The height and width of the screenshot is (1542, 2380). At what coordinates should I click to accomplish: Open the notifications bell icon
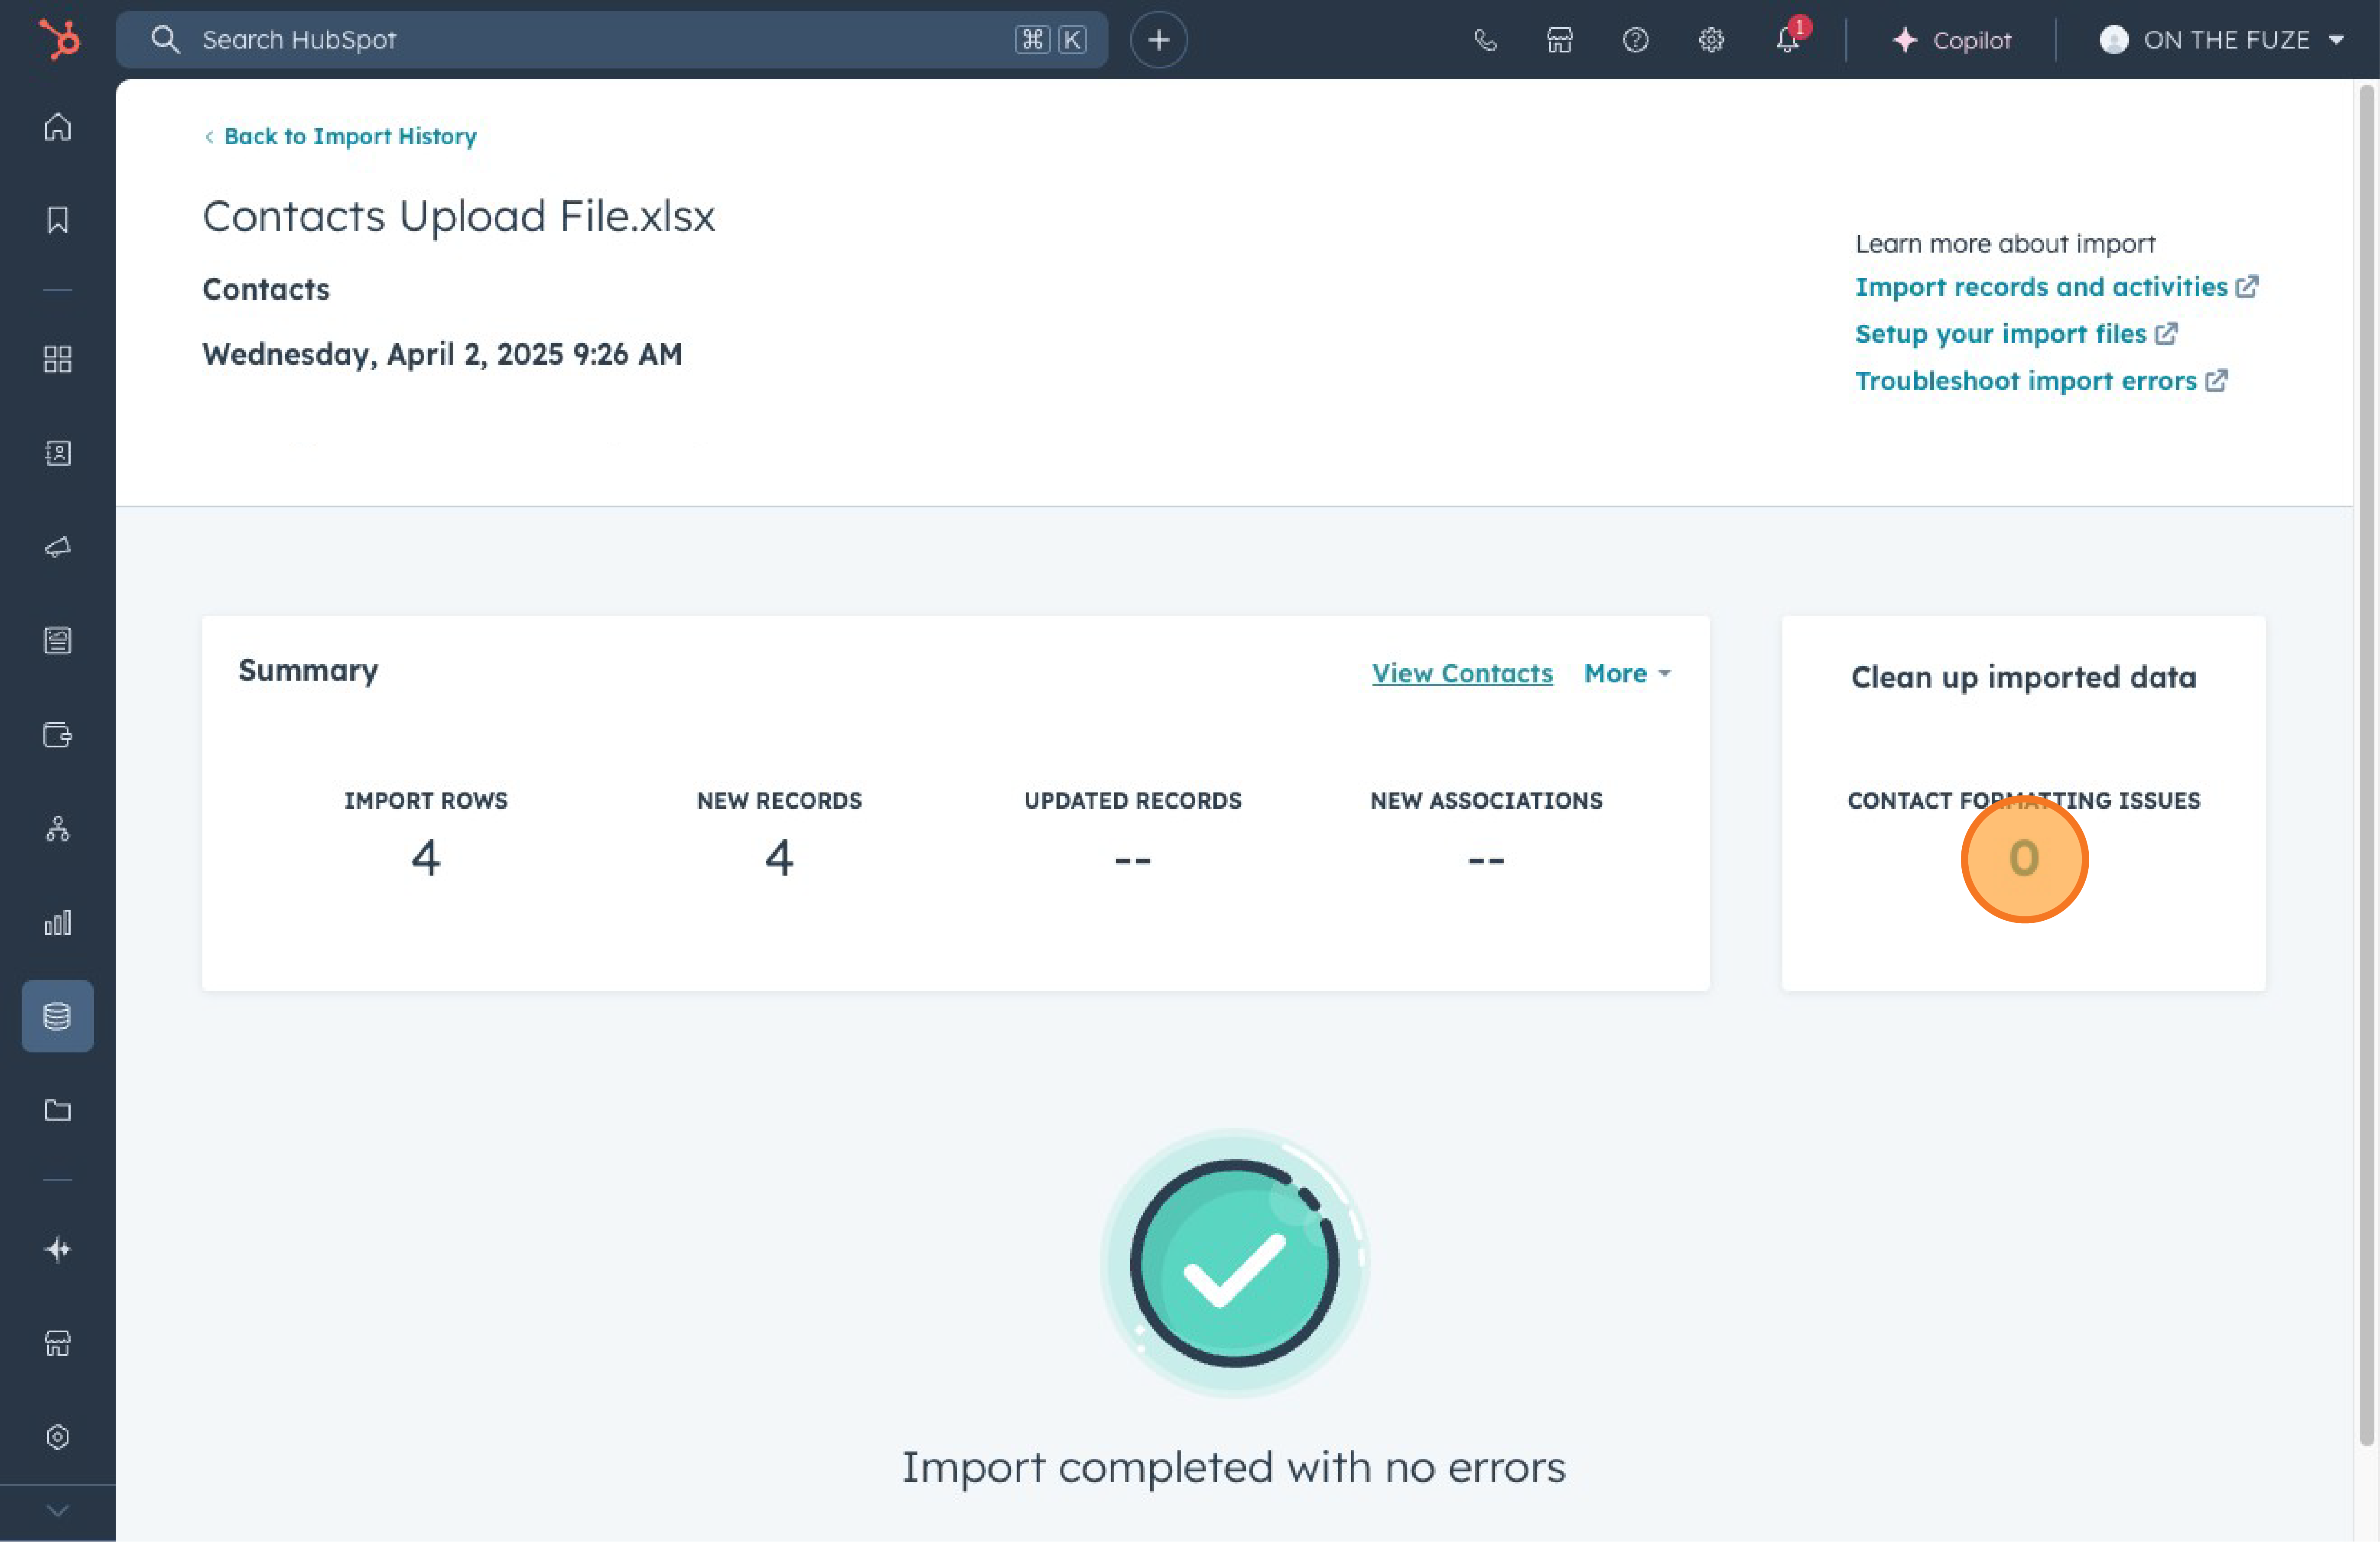tap(1788, 40)
